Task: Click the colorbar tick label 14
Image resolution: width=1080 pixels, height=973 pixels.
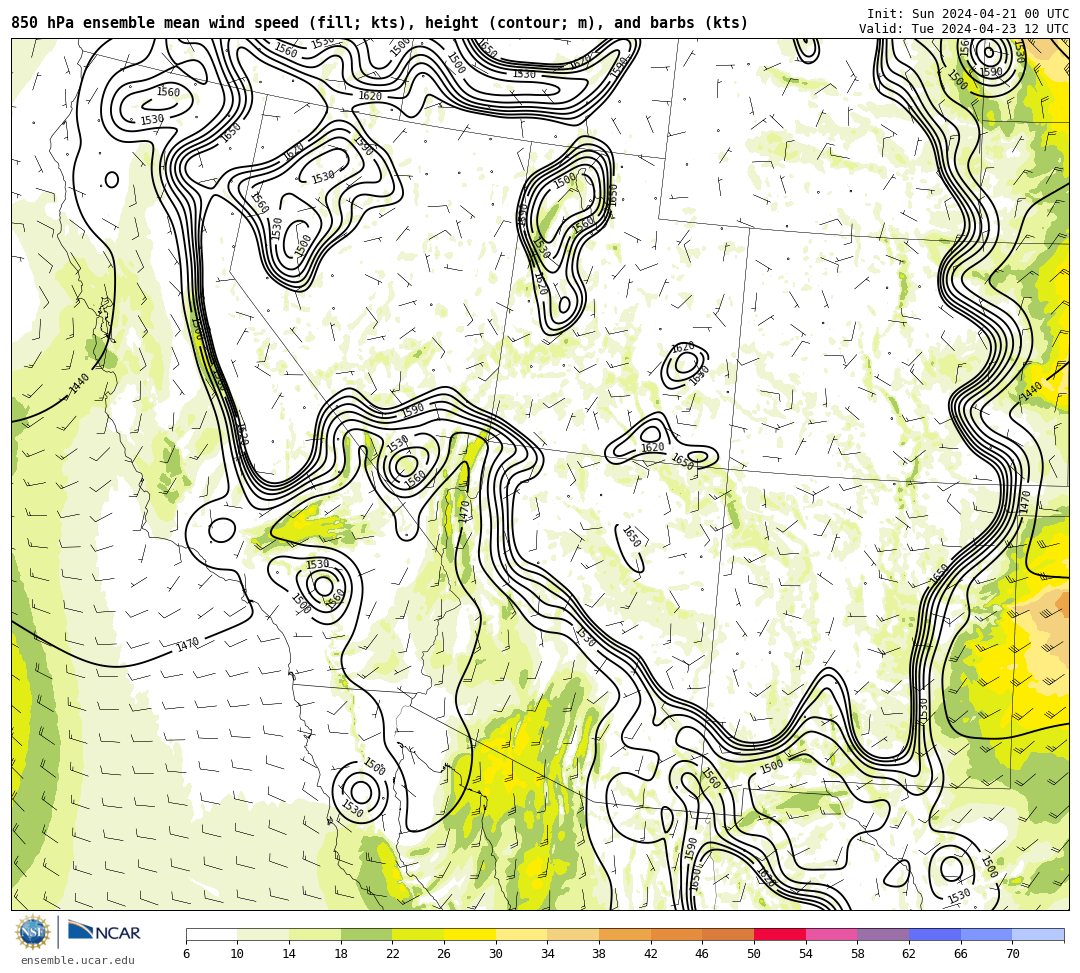Action: (289, 954)
